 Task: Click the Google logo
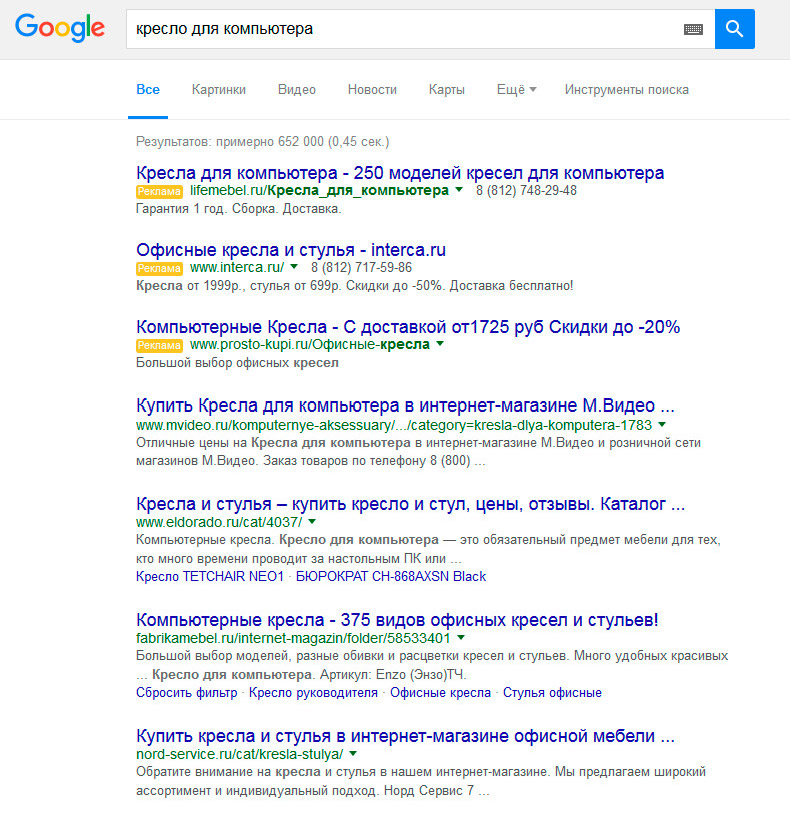point(60,28)
